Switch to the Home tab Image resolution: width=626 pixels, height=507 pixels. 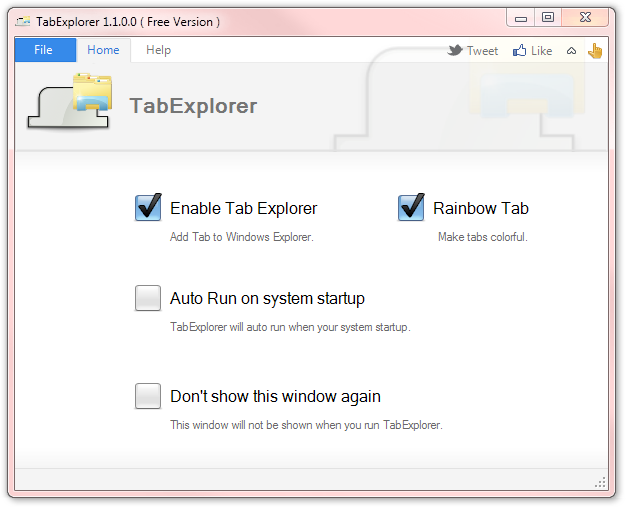click(103, 50)
